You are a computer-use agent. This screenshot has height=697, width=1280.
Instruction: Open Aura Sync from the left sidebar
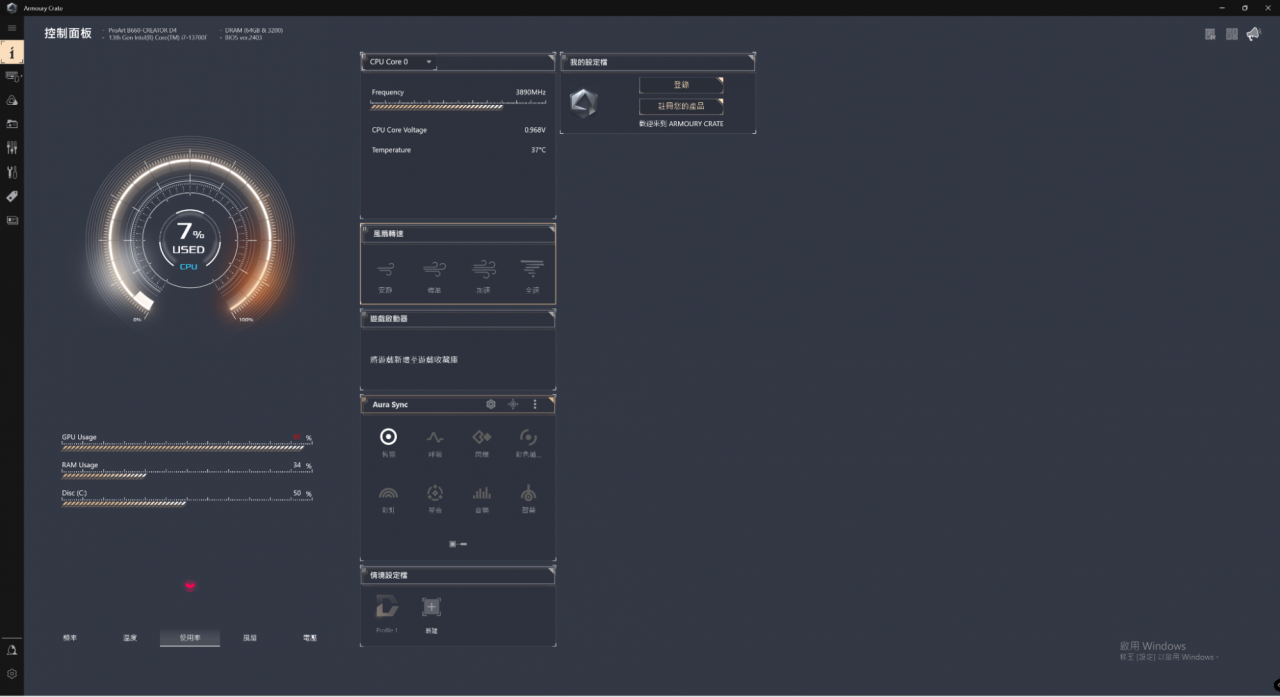[x=12, y=100]
